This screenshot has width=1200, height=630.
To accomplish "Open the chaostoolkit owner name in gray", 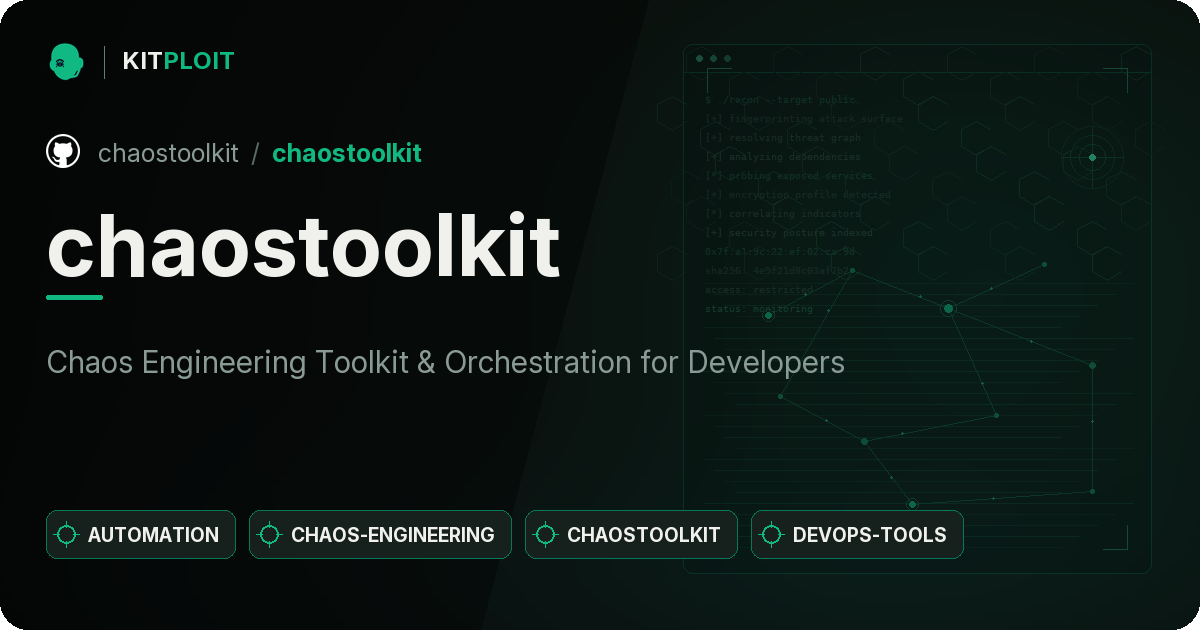I will 168,153.
